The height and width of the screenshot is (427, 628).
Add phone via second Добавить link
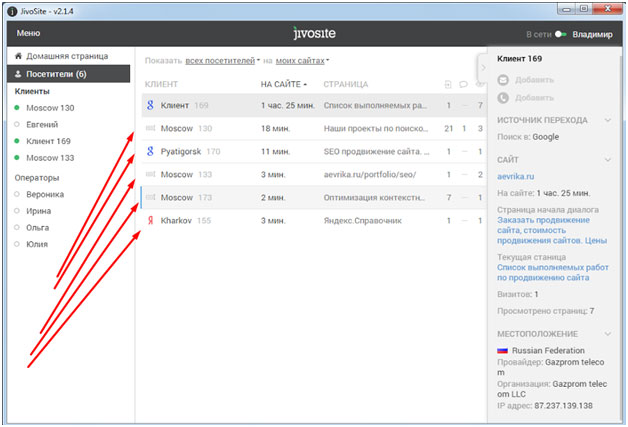point(534,98)
